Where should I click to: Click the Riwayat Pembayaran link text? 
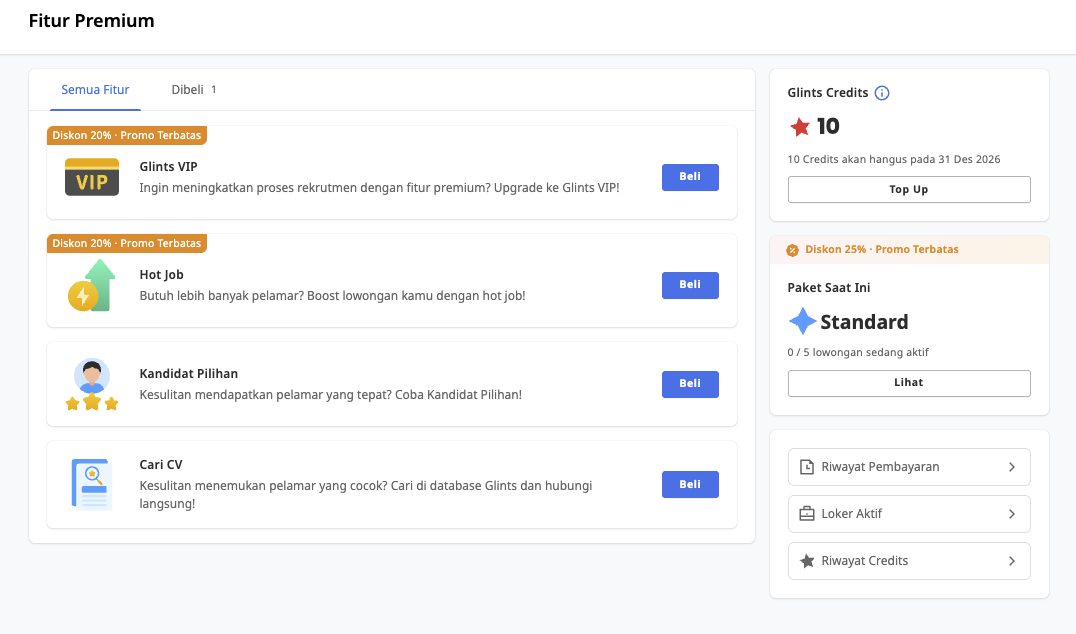pyautogui.click(x=880, y=467)
